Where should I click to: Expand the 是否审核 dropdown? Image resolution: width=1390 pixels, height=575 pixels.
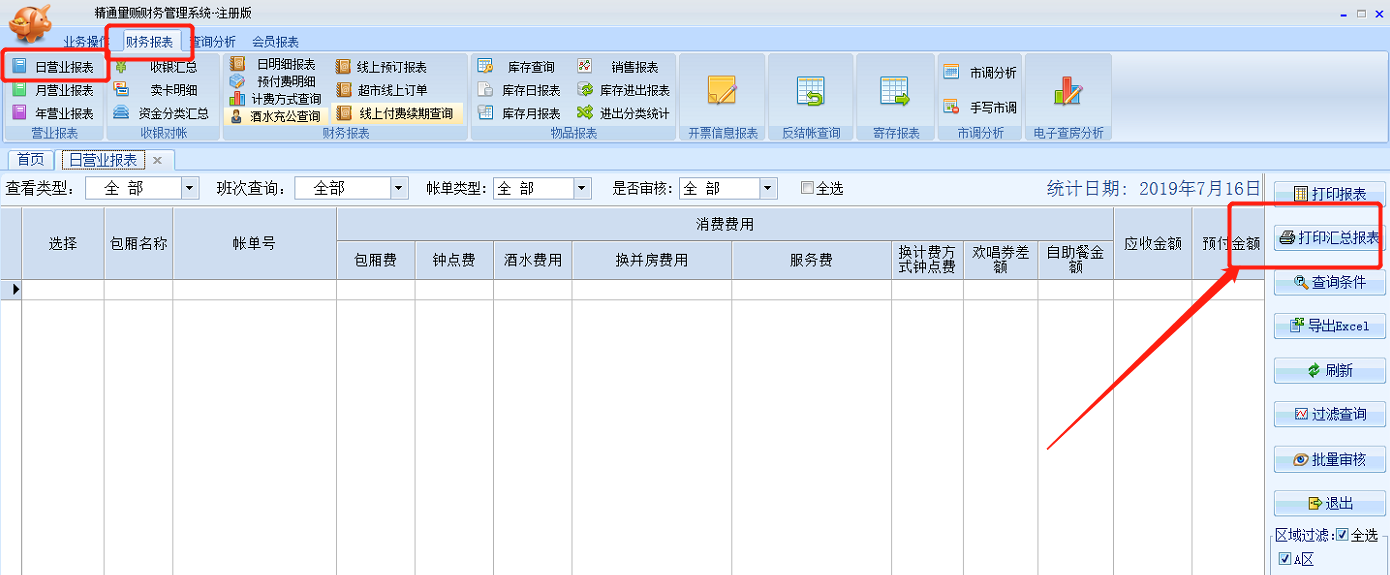pyautogui.click(x=768, y=188)
